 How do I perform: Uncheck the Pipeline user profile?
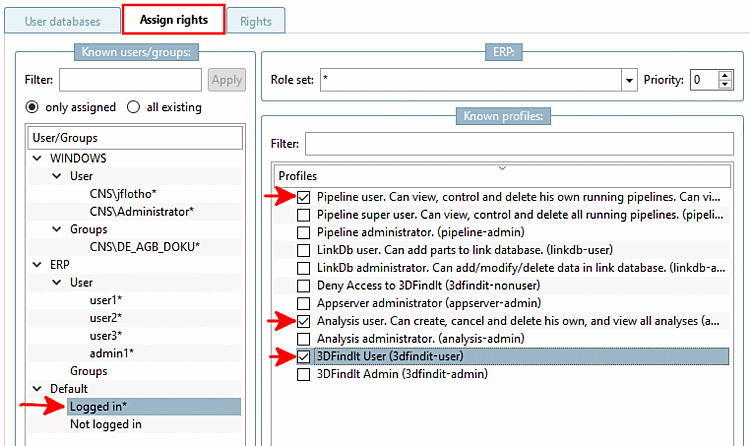304,197
